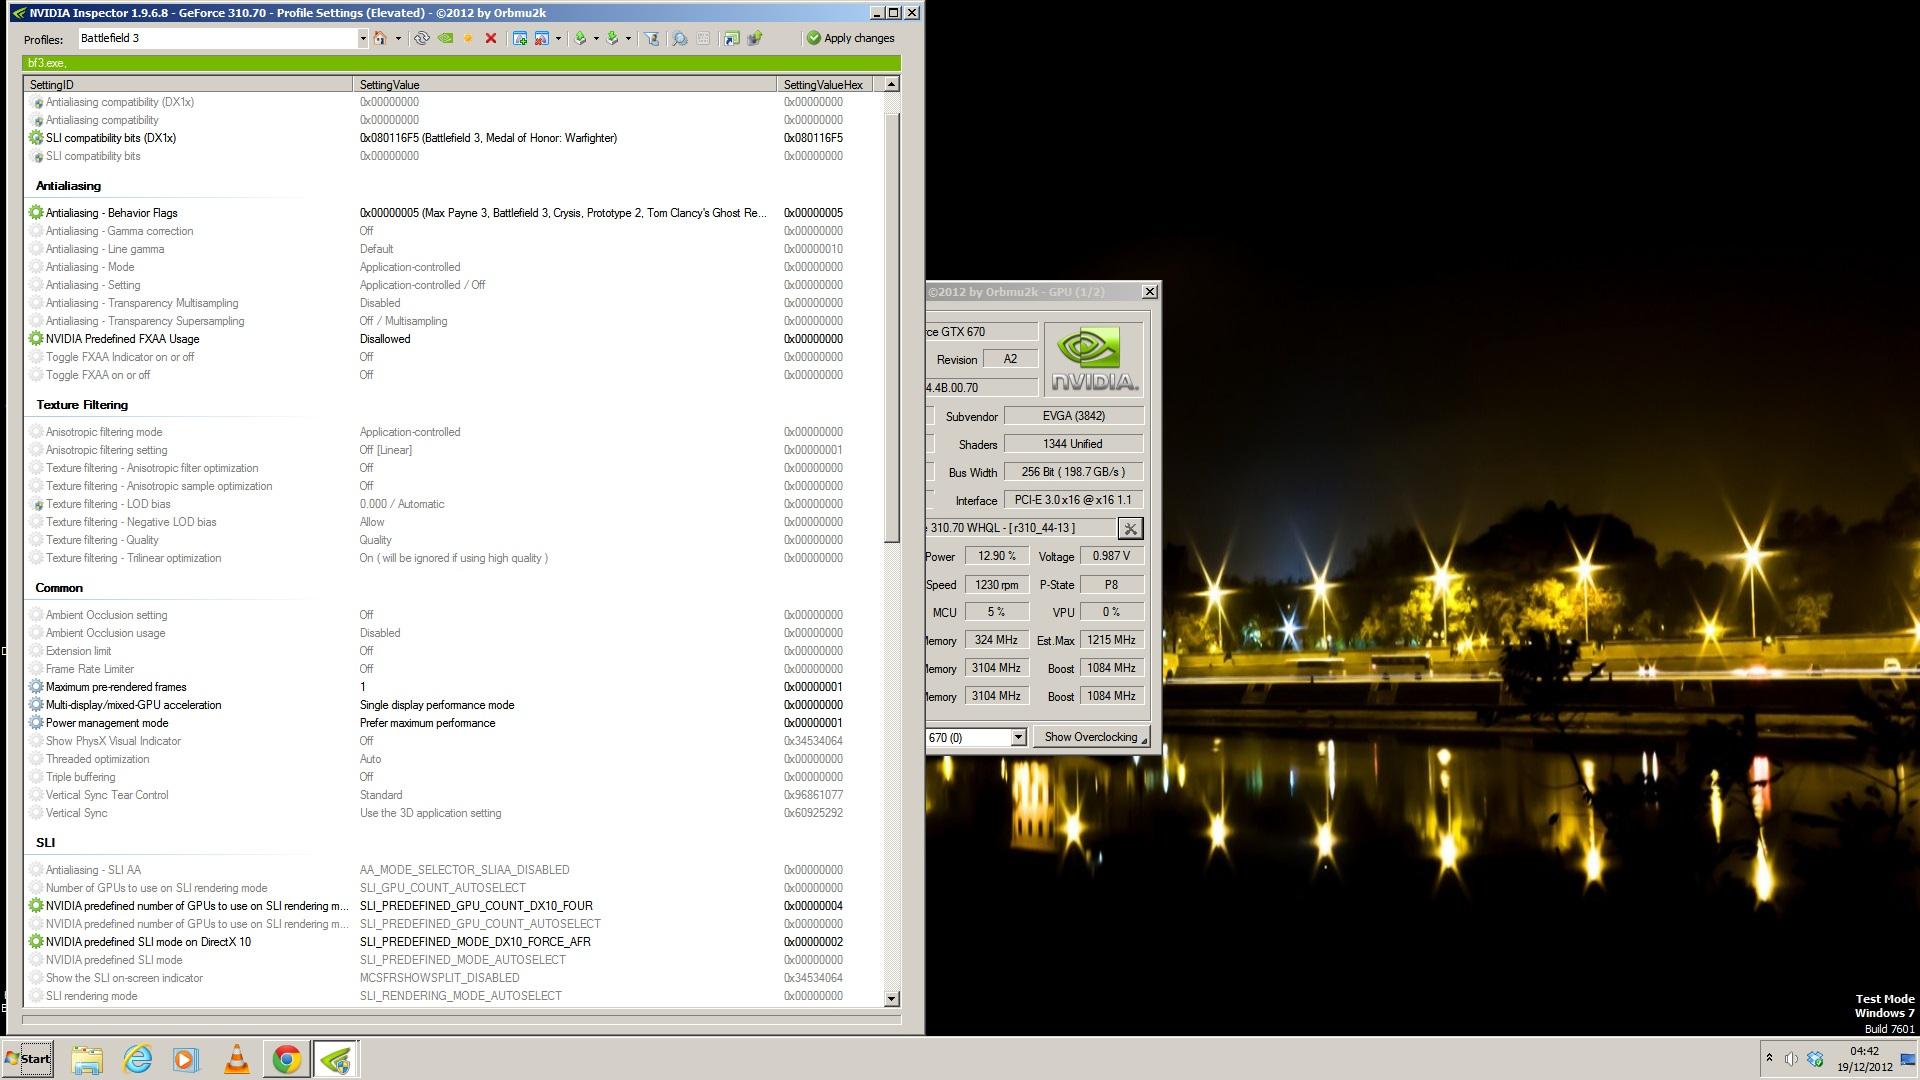Click the magnifier scan profiles icon
The image size is (1920, 1080).
click(x=679, y=38)
